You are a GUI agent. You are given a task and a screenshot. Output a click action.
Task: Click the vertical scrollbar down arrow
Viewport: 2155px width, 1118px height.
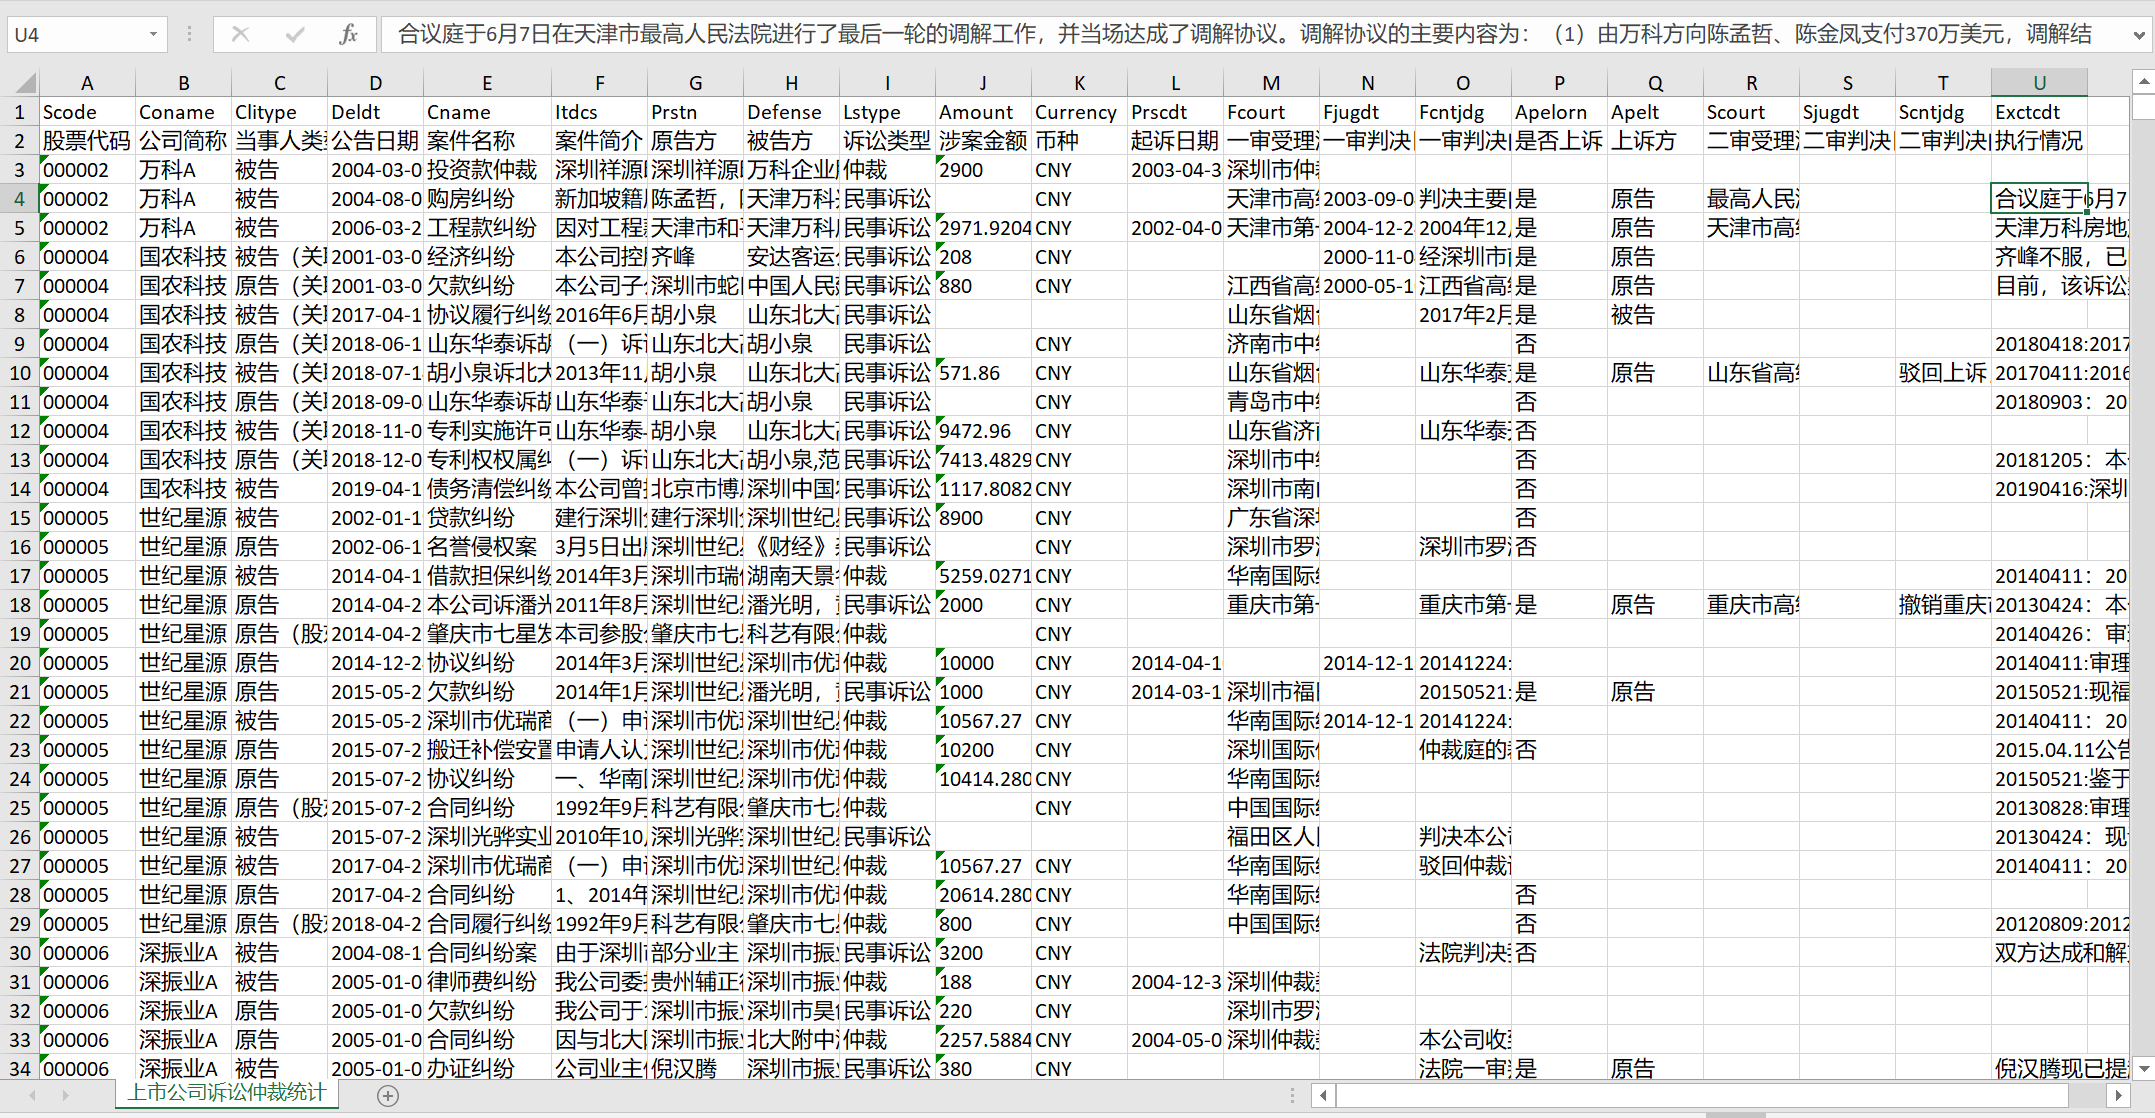pos(2143,1068)
